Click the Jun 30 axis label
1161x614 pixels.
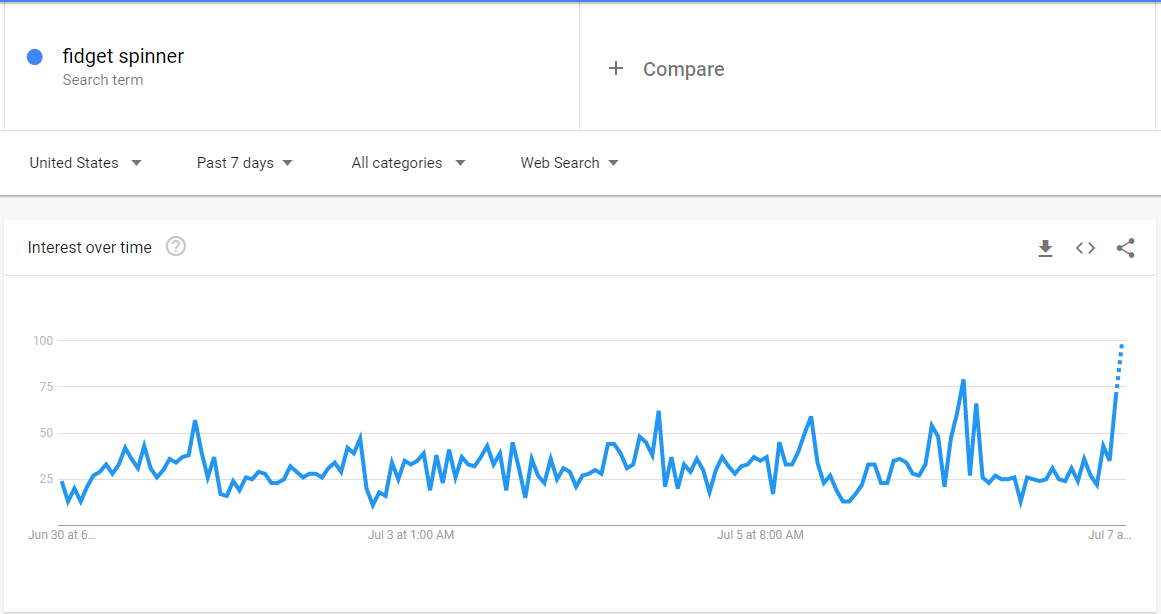pos(61,535)
